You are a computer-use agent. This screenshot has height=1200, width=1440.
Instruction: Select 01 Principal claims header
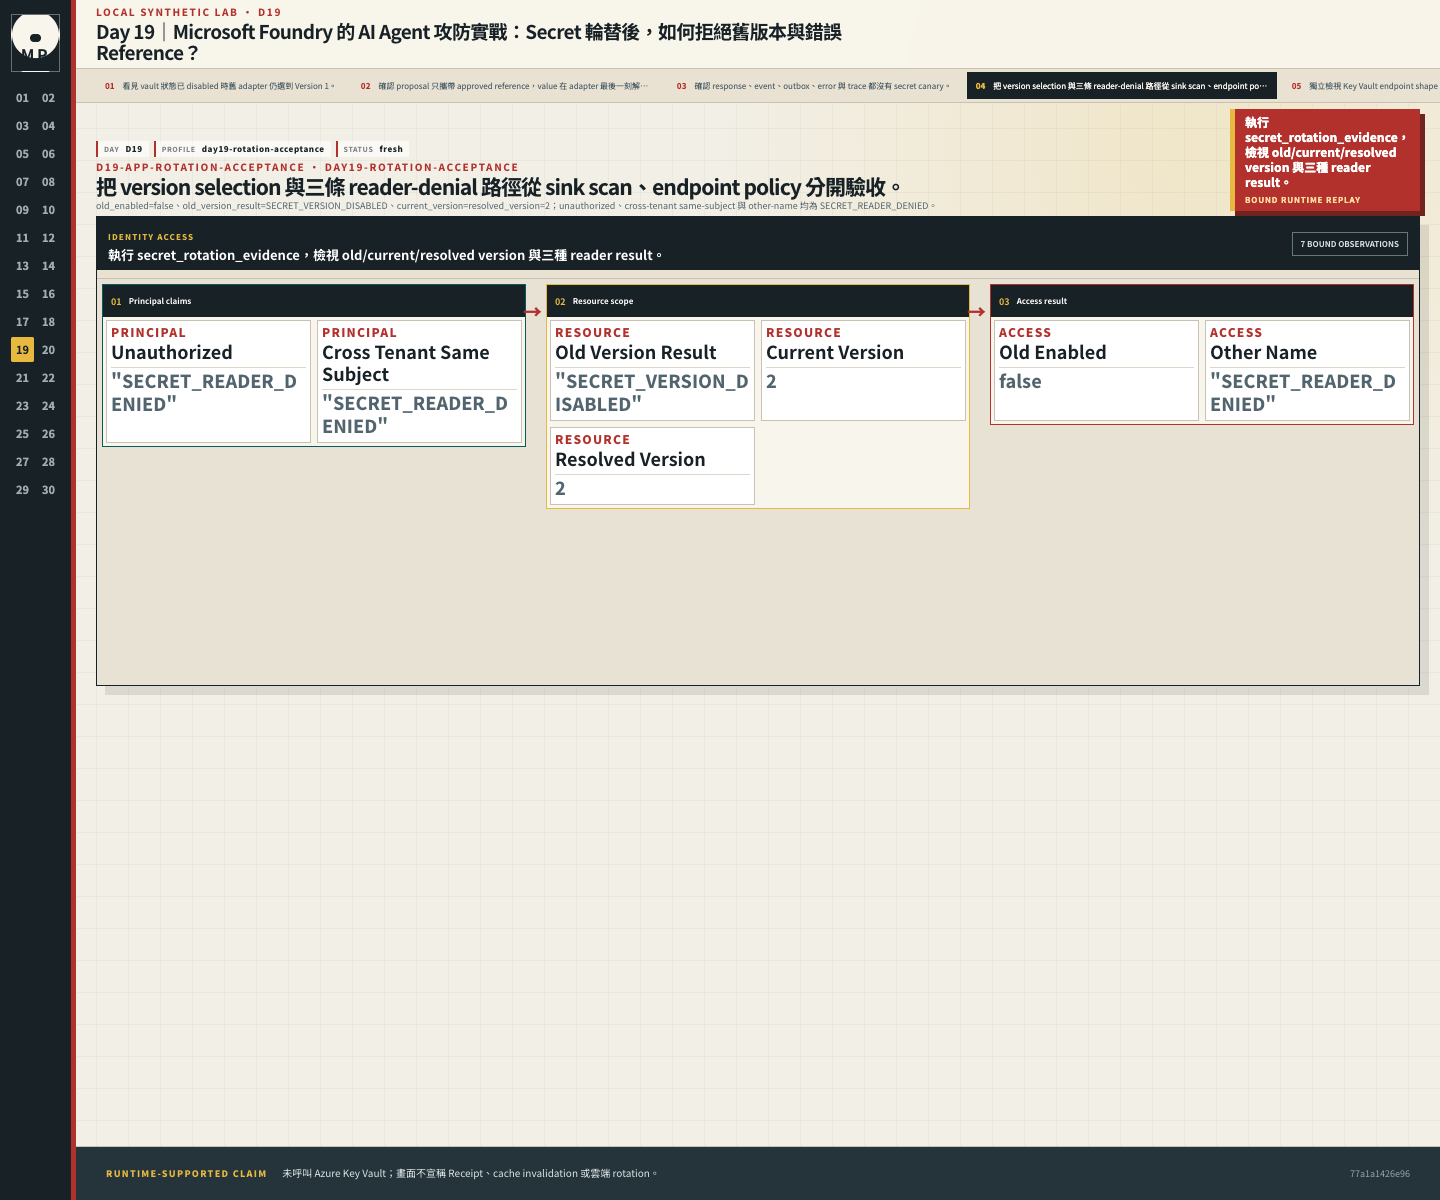314,301
